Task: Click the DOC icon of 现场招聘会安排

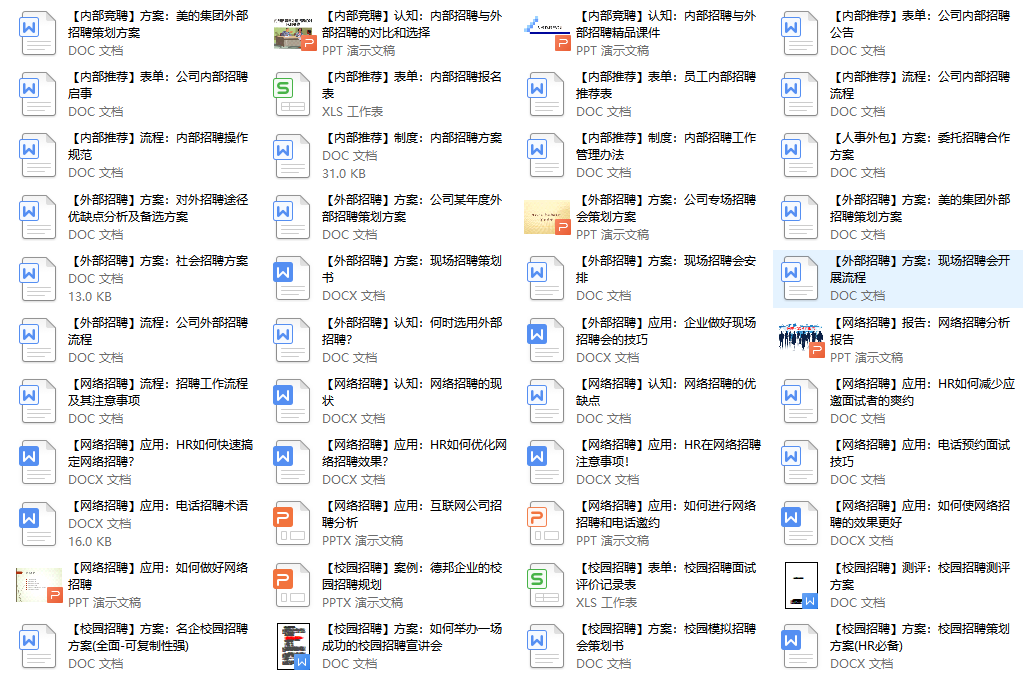Action: point(546,279)
